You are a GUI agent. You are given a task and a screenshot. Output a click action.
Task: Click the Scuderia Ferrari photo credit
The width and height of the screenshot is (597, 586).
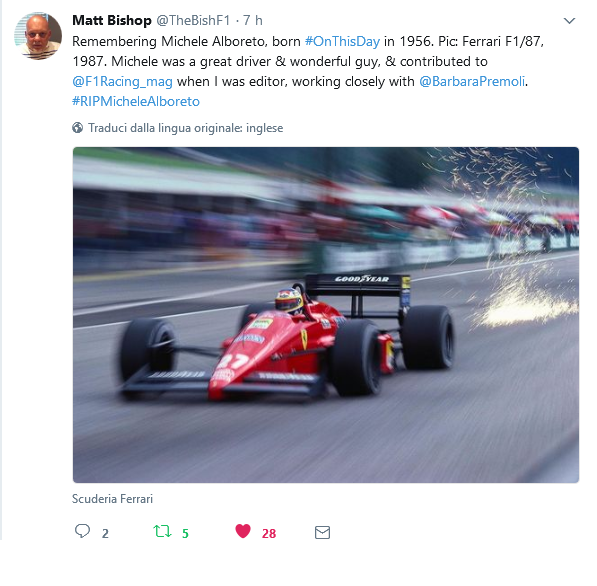(x=112, y=499)
